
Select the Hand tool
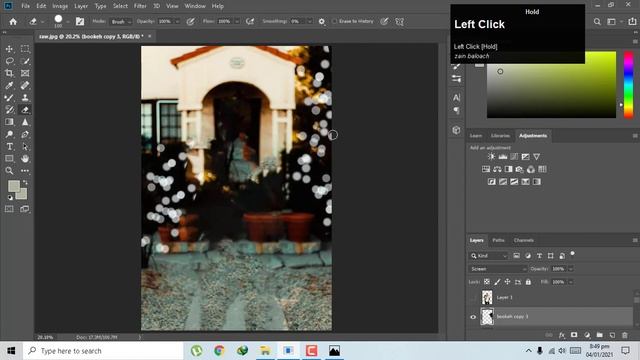(x=25, y=159)
